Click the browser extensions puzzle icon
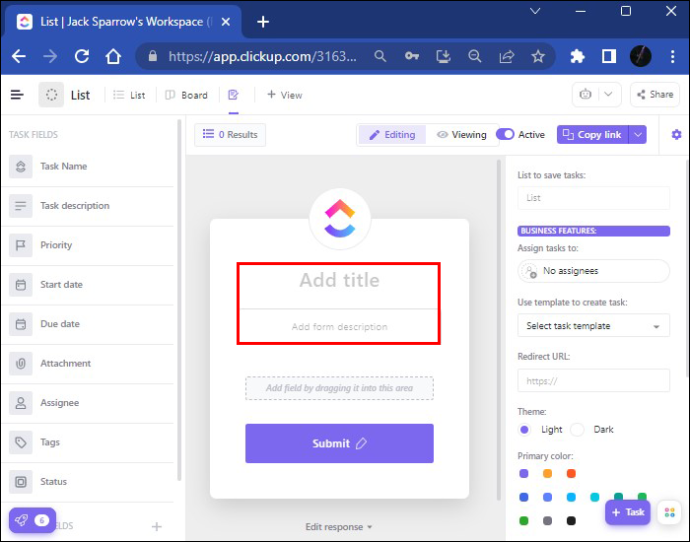Viewport: 690px width, 542px height. (577, 56)
